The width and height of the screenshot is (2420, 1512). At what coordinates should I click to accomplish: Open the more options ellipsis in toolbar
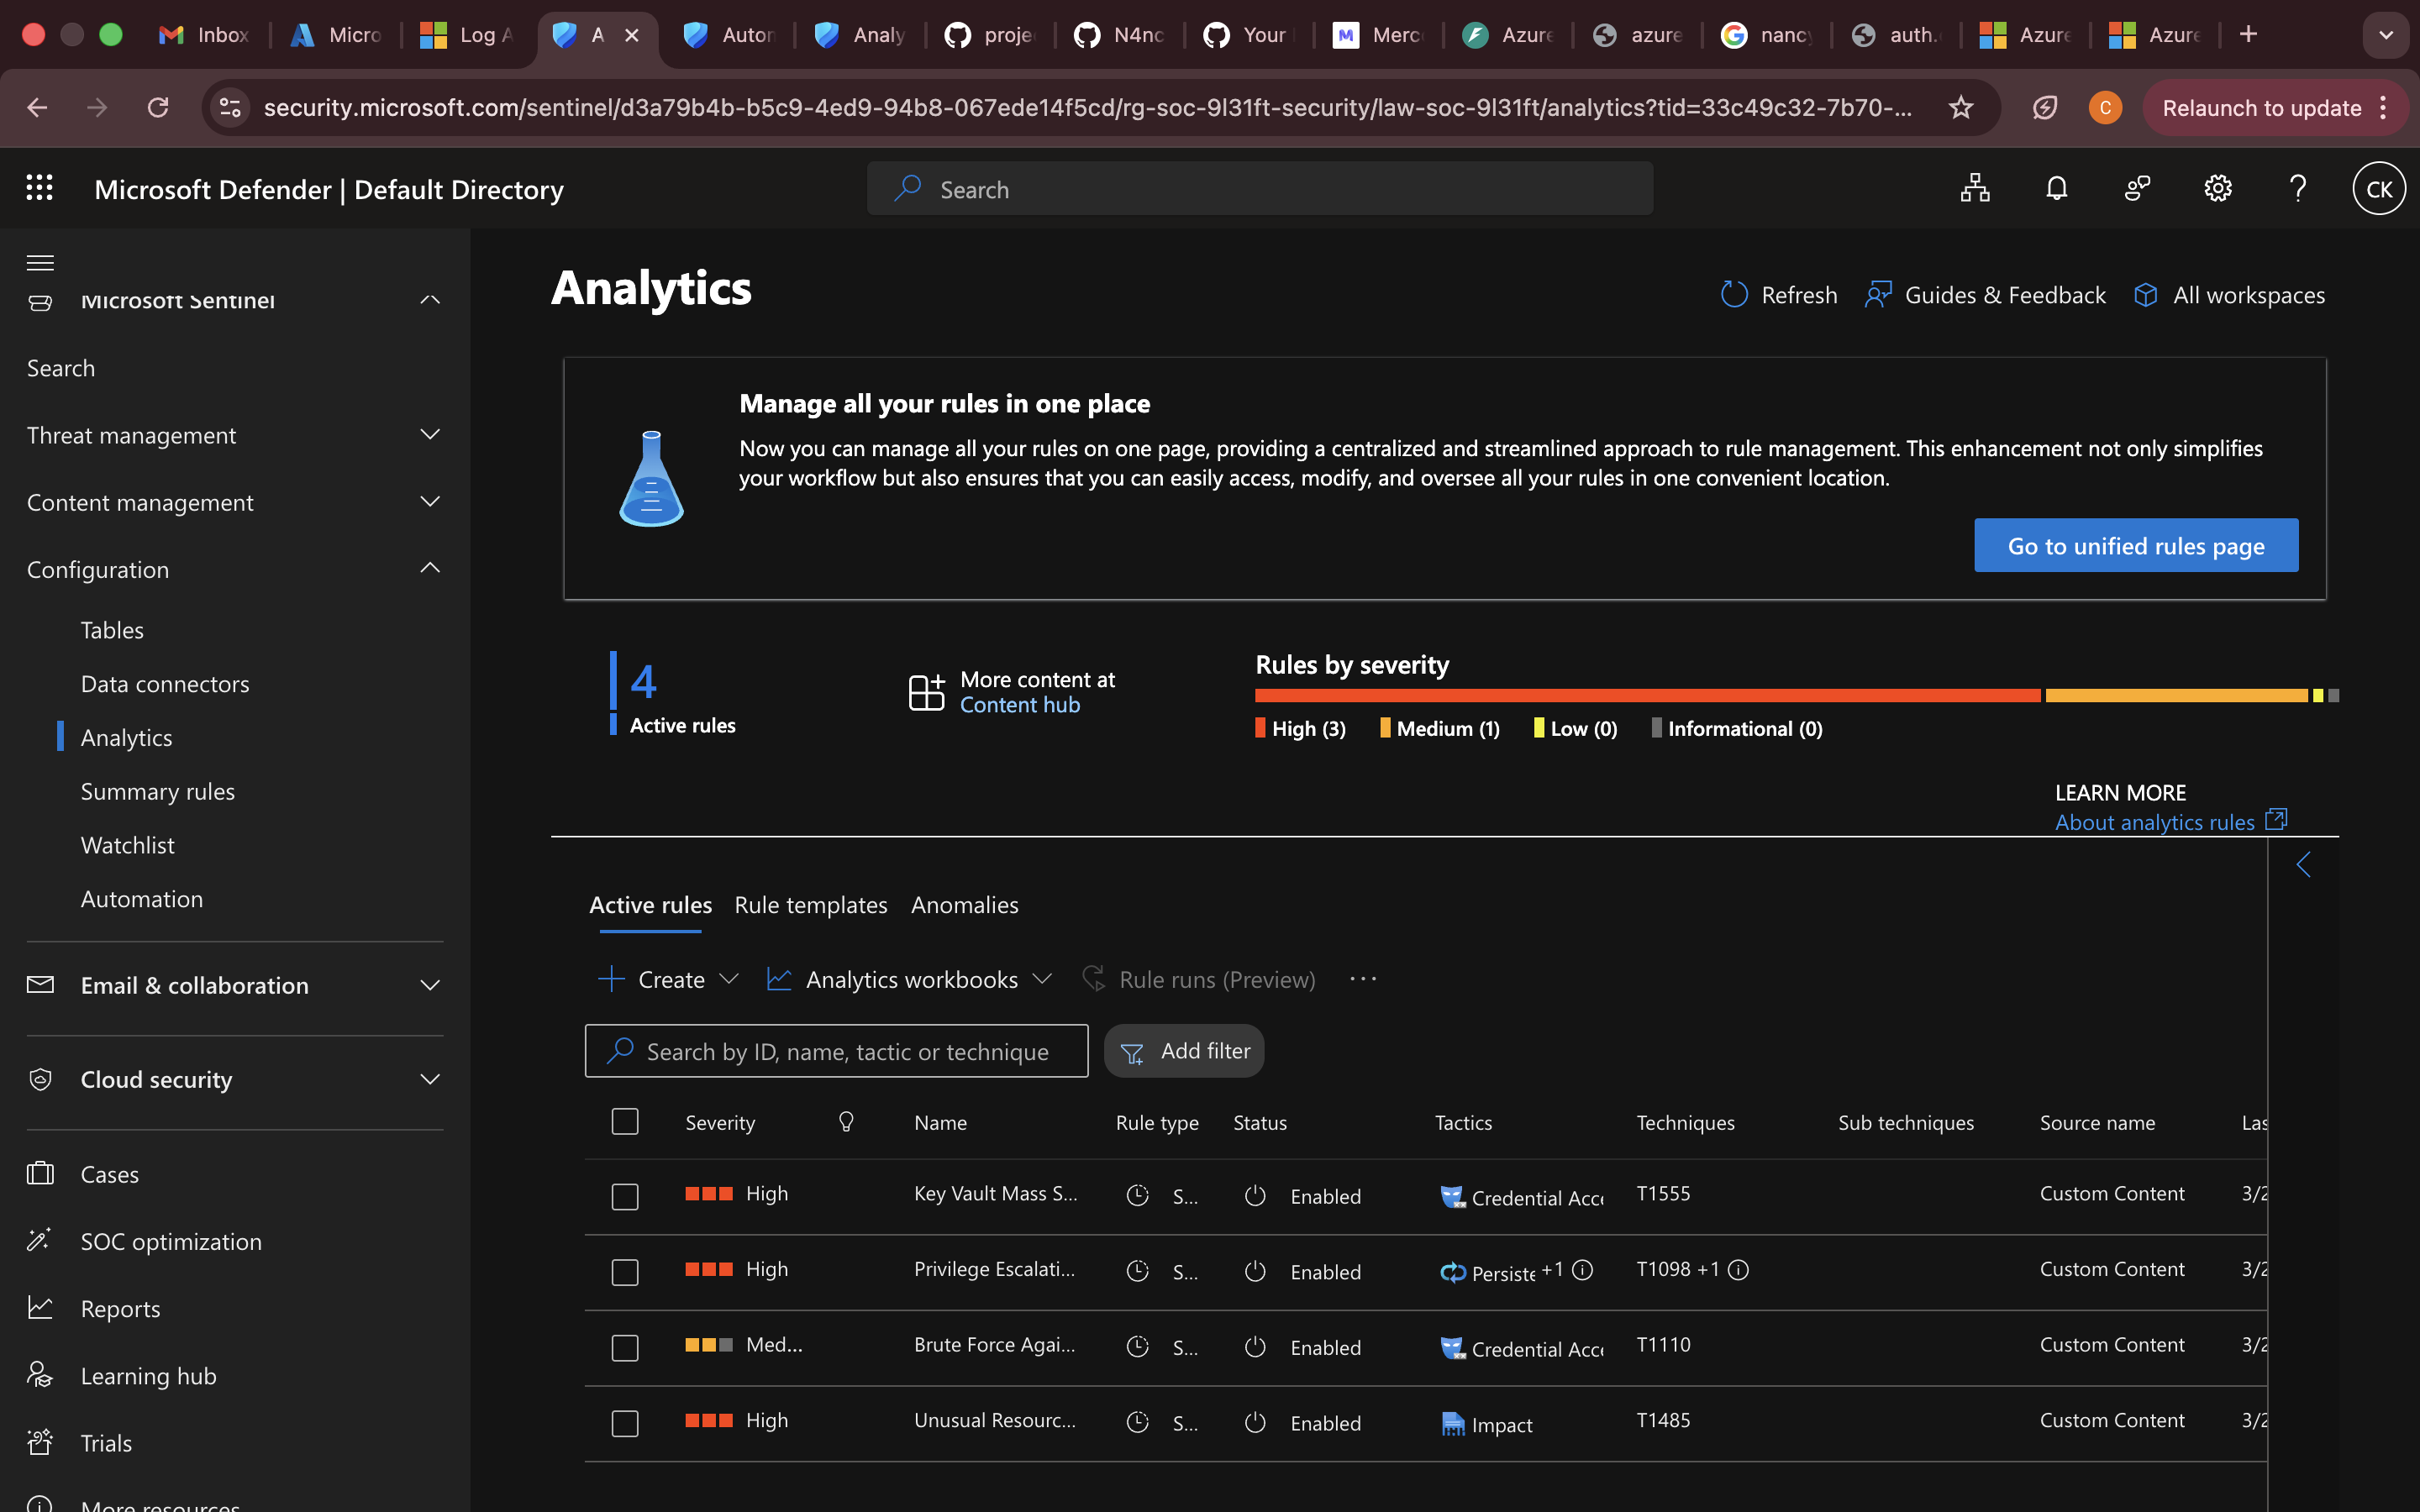(1363, 979)
